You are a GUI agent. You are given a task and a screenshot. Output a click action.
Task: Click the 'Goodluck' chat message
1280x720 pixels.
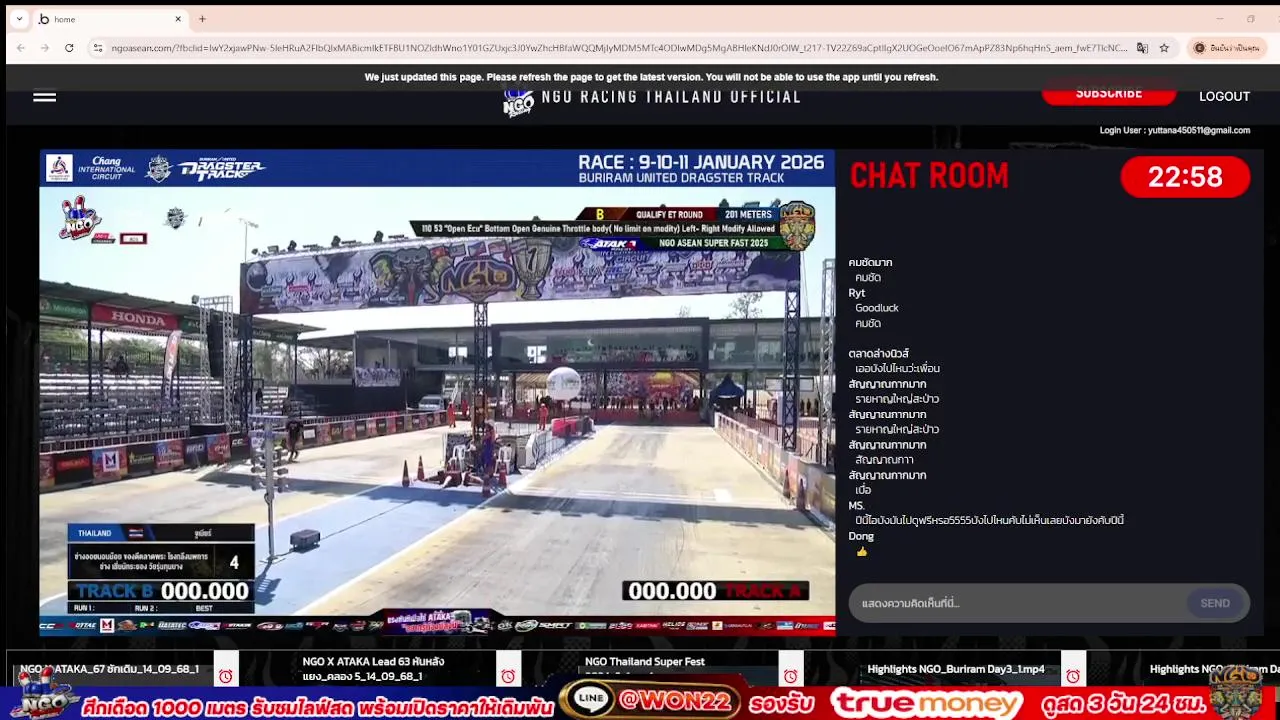click(877, 308)
